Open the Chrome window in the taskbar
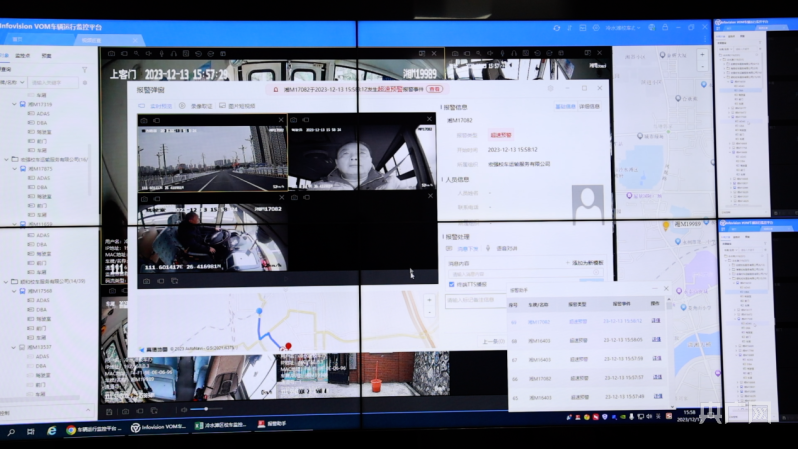The height and width of the screenshot is (449, 798). (94, 430)
